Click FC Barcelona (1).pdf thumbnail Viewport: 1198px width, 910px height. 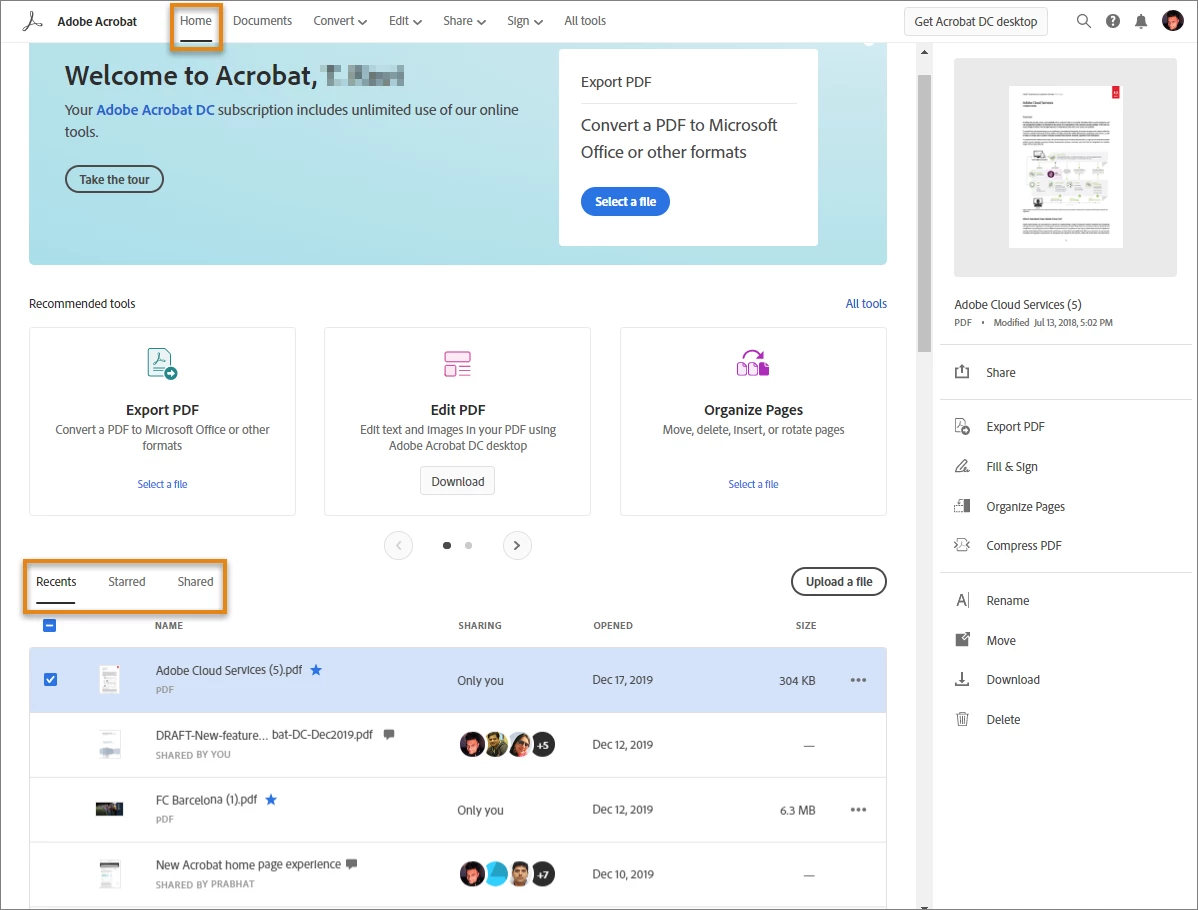click(109, 809)
